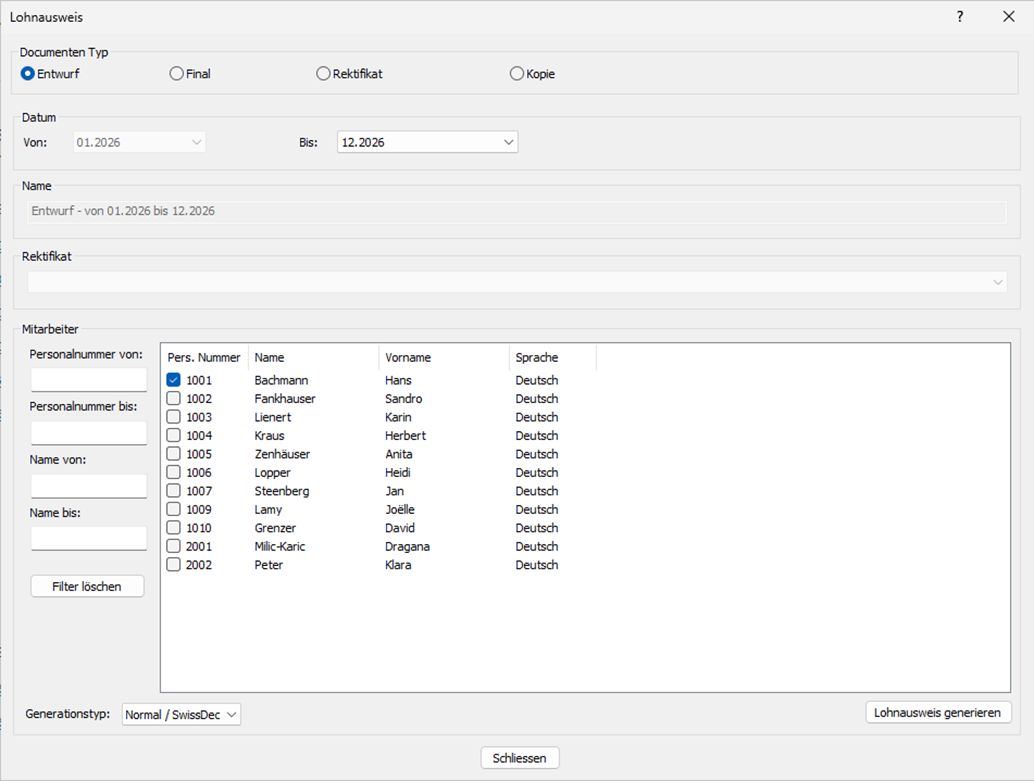The height and width of the screenshot is (781, 1034).
Task: Sort list by Name column header
Action: [x=313, y=358]
